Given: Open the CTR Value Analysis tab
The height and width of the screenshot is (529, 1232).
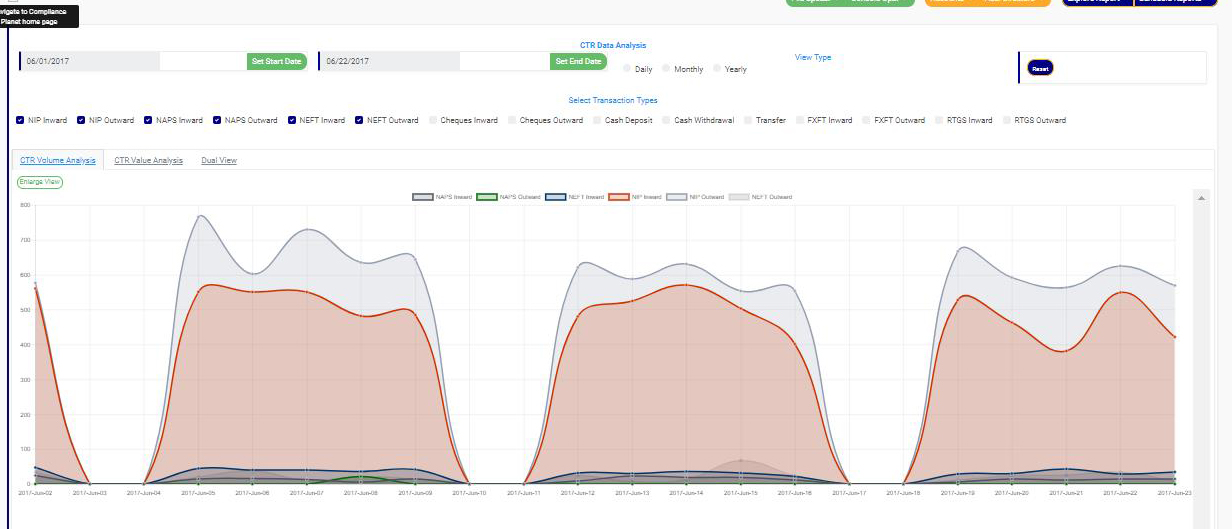Looking at the screenshot, I should pyautogui.click(x=148, y=160).
